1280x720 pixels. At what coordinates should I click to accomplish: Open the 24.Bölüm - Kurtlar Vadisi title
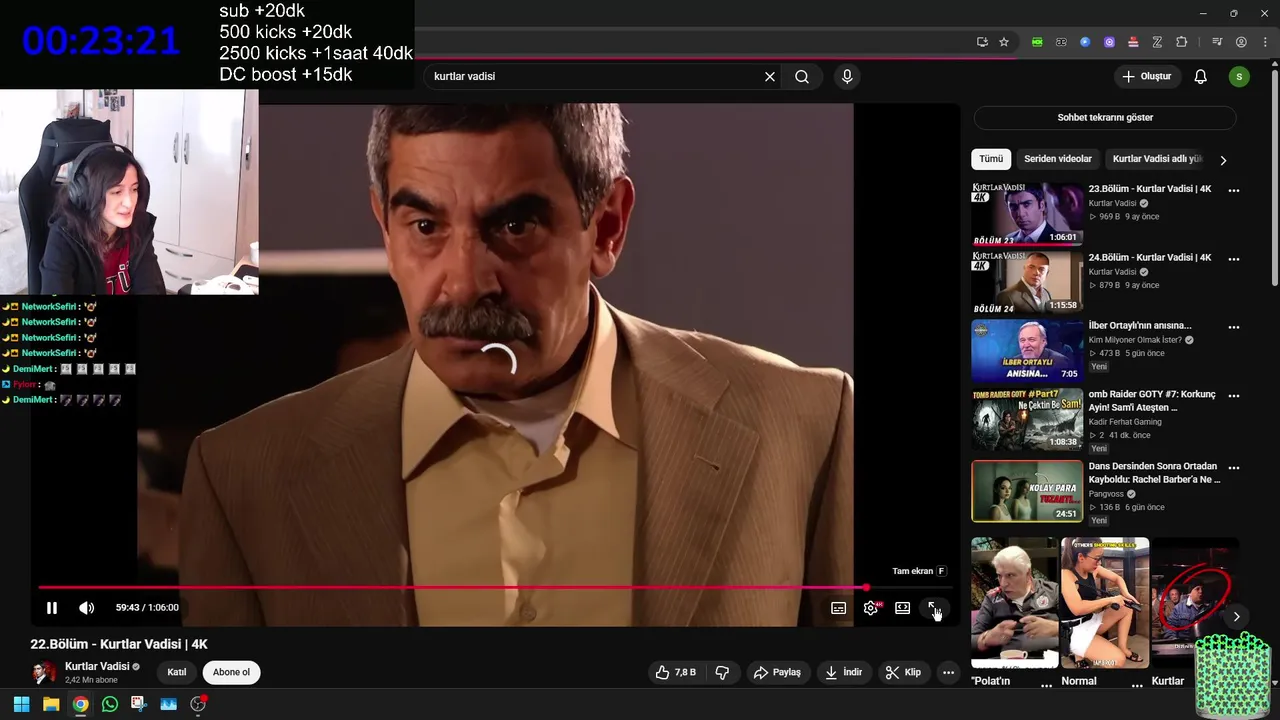1150,257
